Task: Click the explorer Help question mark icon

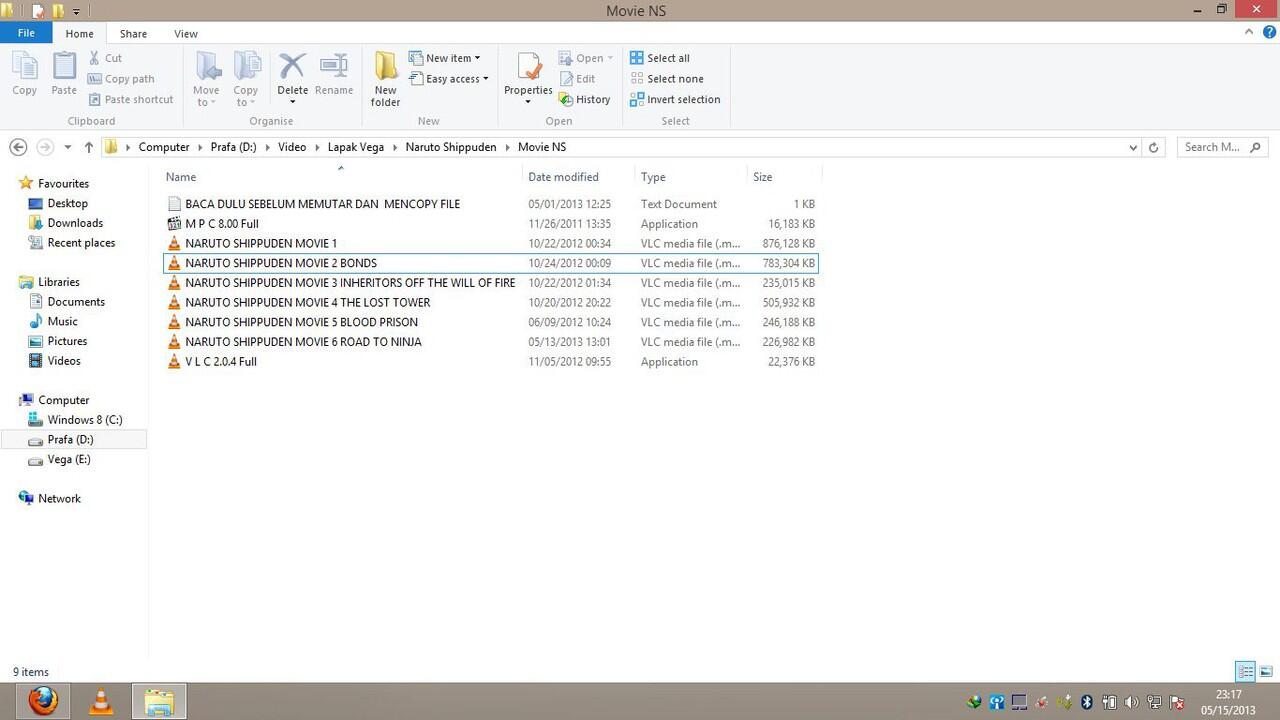Action: coord(1267,32)
